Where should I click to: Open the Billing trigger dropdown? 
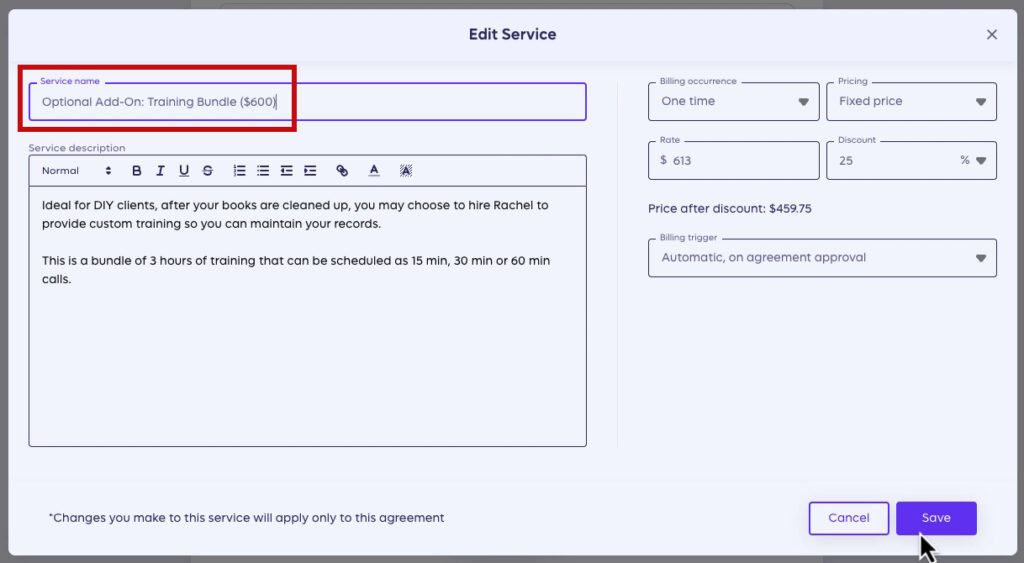(x=822, y=257)
